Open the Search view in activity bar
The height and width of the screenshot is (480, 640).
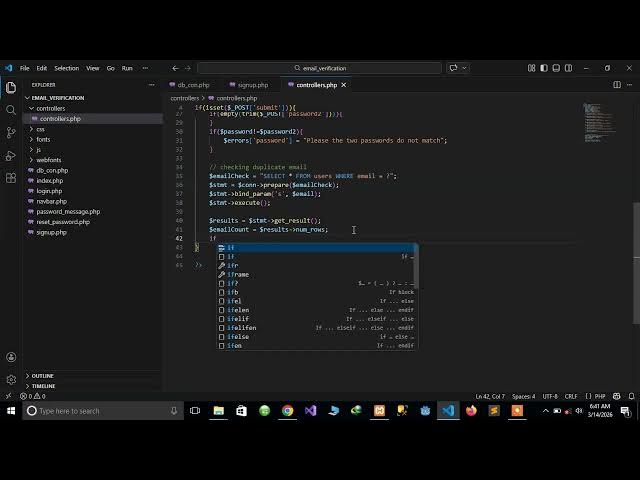coord(11,110)
